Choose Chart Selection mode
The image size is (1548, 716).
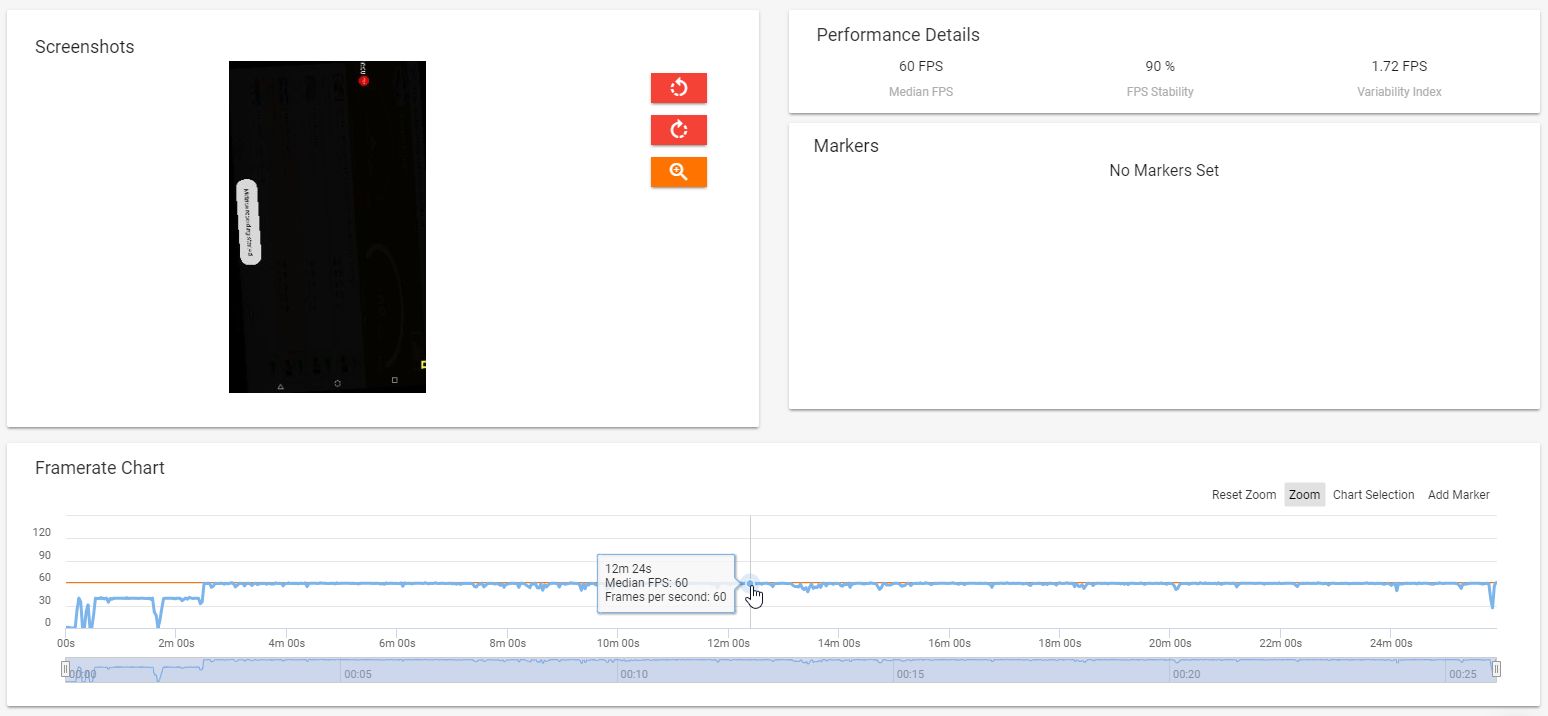[x=1373, y=495]
